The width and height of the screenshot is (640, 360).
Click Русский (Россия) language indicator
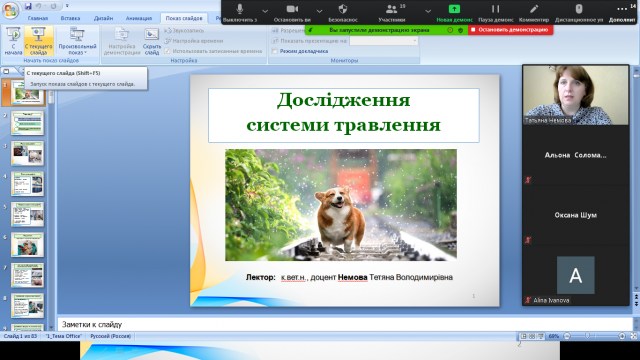111,336
